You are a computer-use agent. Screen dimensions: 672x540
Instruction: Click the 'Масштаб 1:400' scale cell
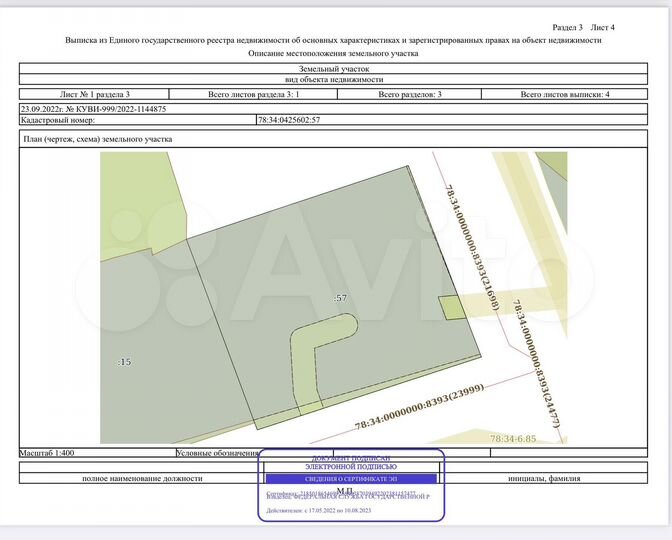pos(48,453)
